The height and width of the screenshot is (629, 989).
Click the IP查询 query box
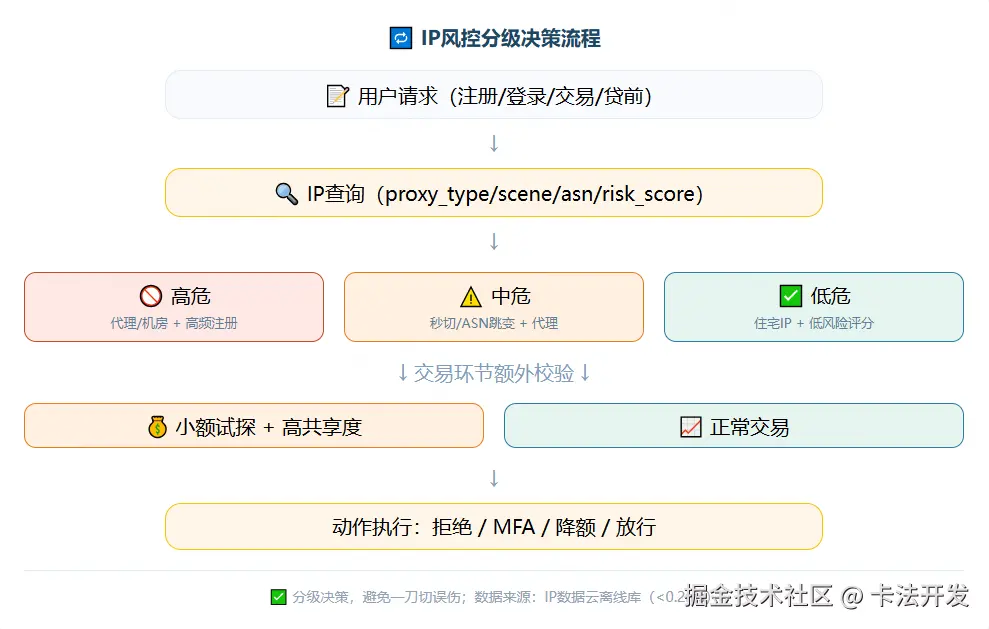tap(493, 192)
